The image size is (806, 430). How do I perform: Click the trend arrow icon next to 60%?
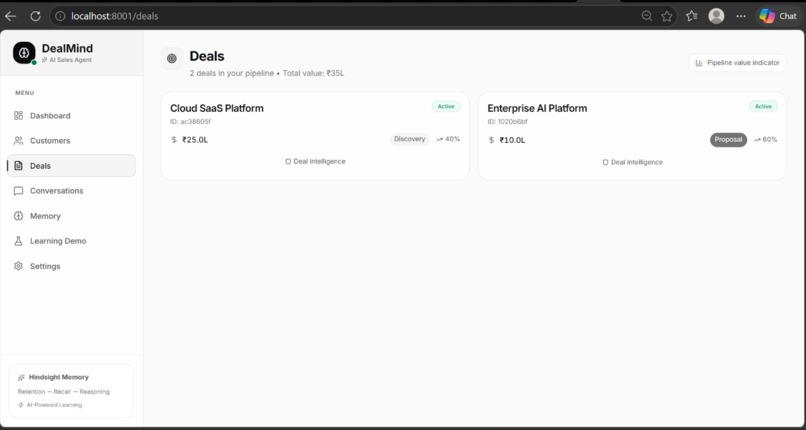click(x=758, y=140)
